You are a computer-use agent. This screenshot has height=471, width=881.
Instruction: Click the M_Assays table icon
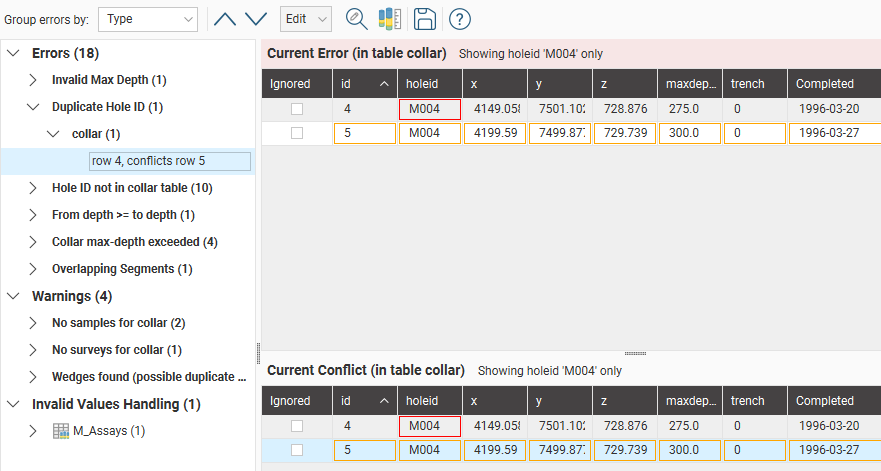coord(61,431)
